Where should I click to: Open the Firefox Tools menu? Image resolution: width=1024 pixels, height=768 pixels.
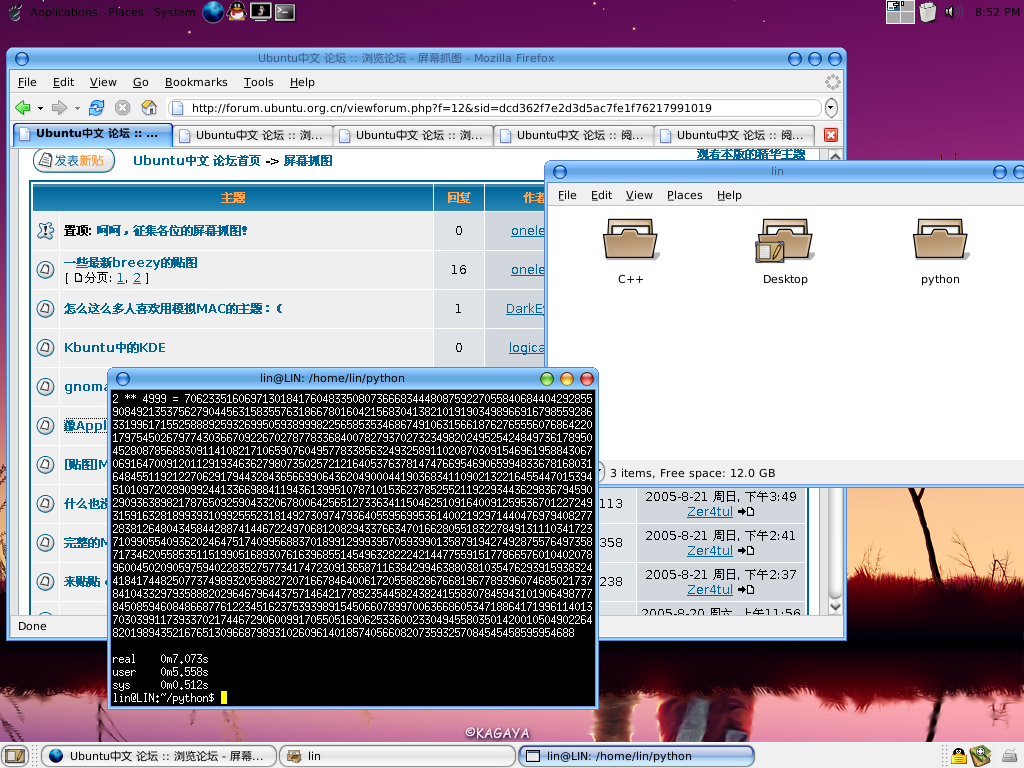click(259, 82)
